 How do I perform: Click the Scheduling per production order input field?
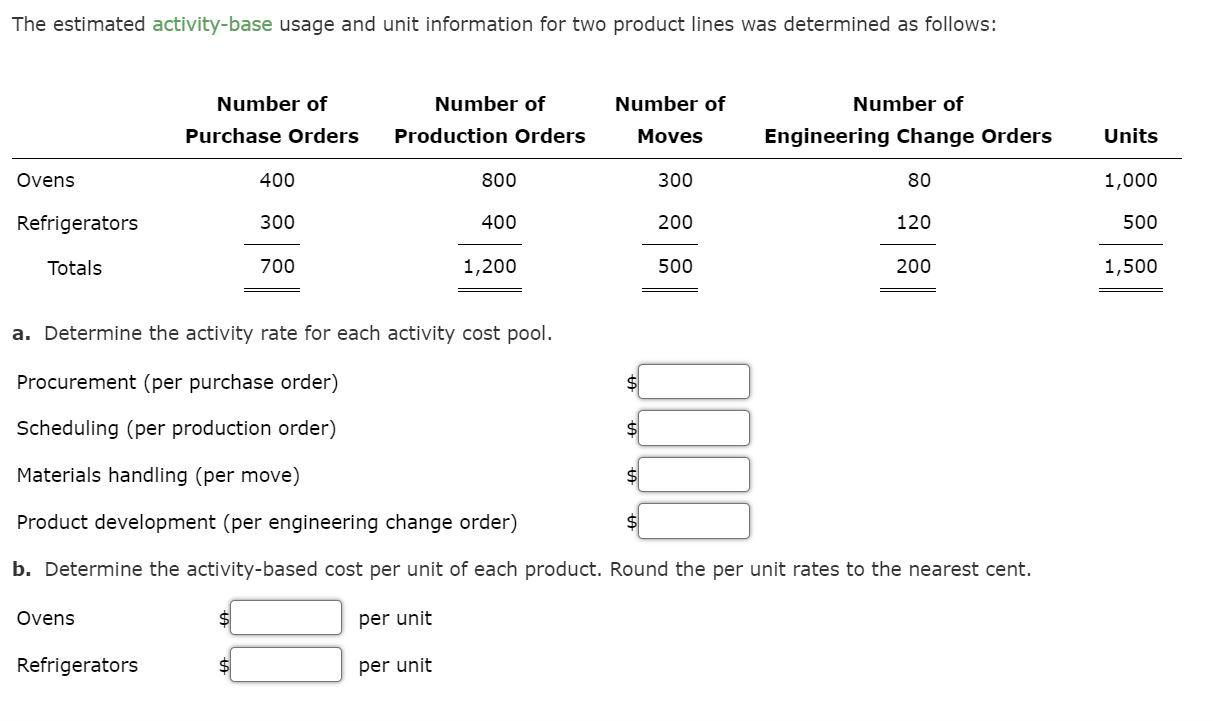tap(694, 428)
